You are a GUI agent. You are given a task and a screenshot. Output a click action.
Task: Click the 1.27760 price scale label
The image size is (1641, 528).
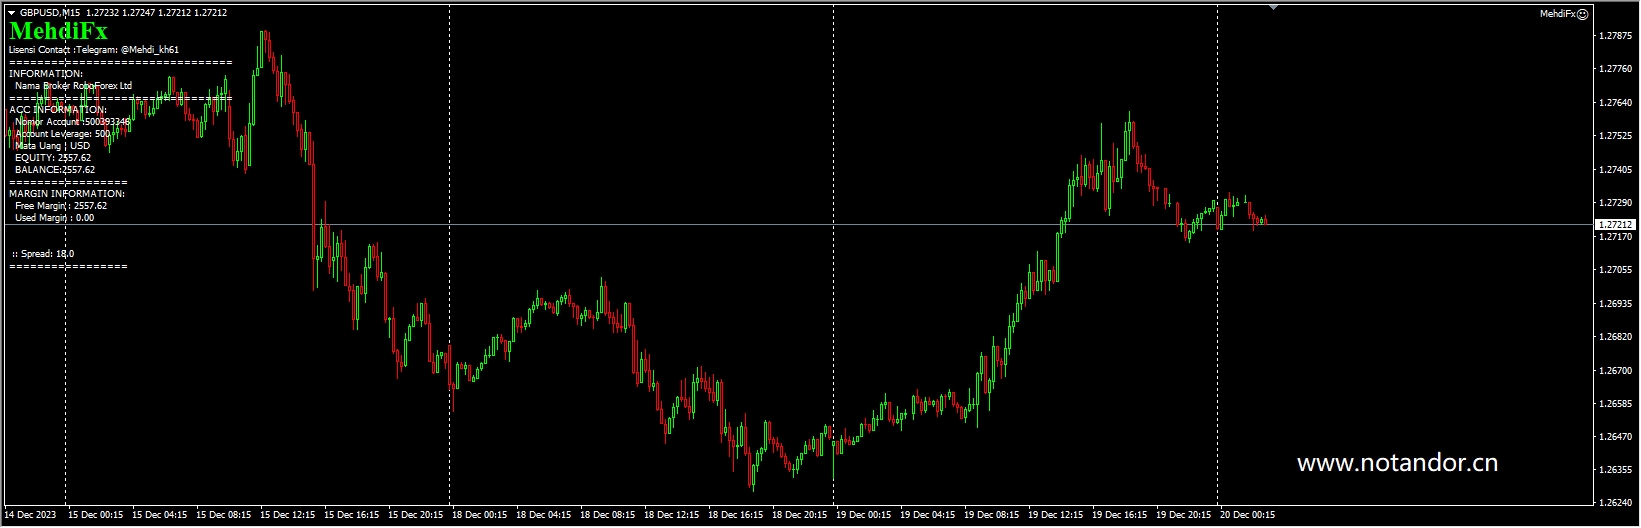[x=1616, y=69]
